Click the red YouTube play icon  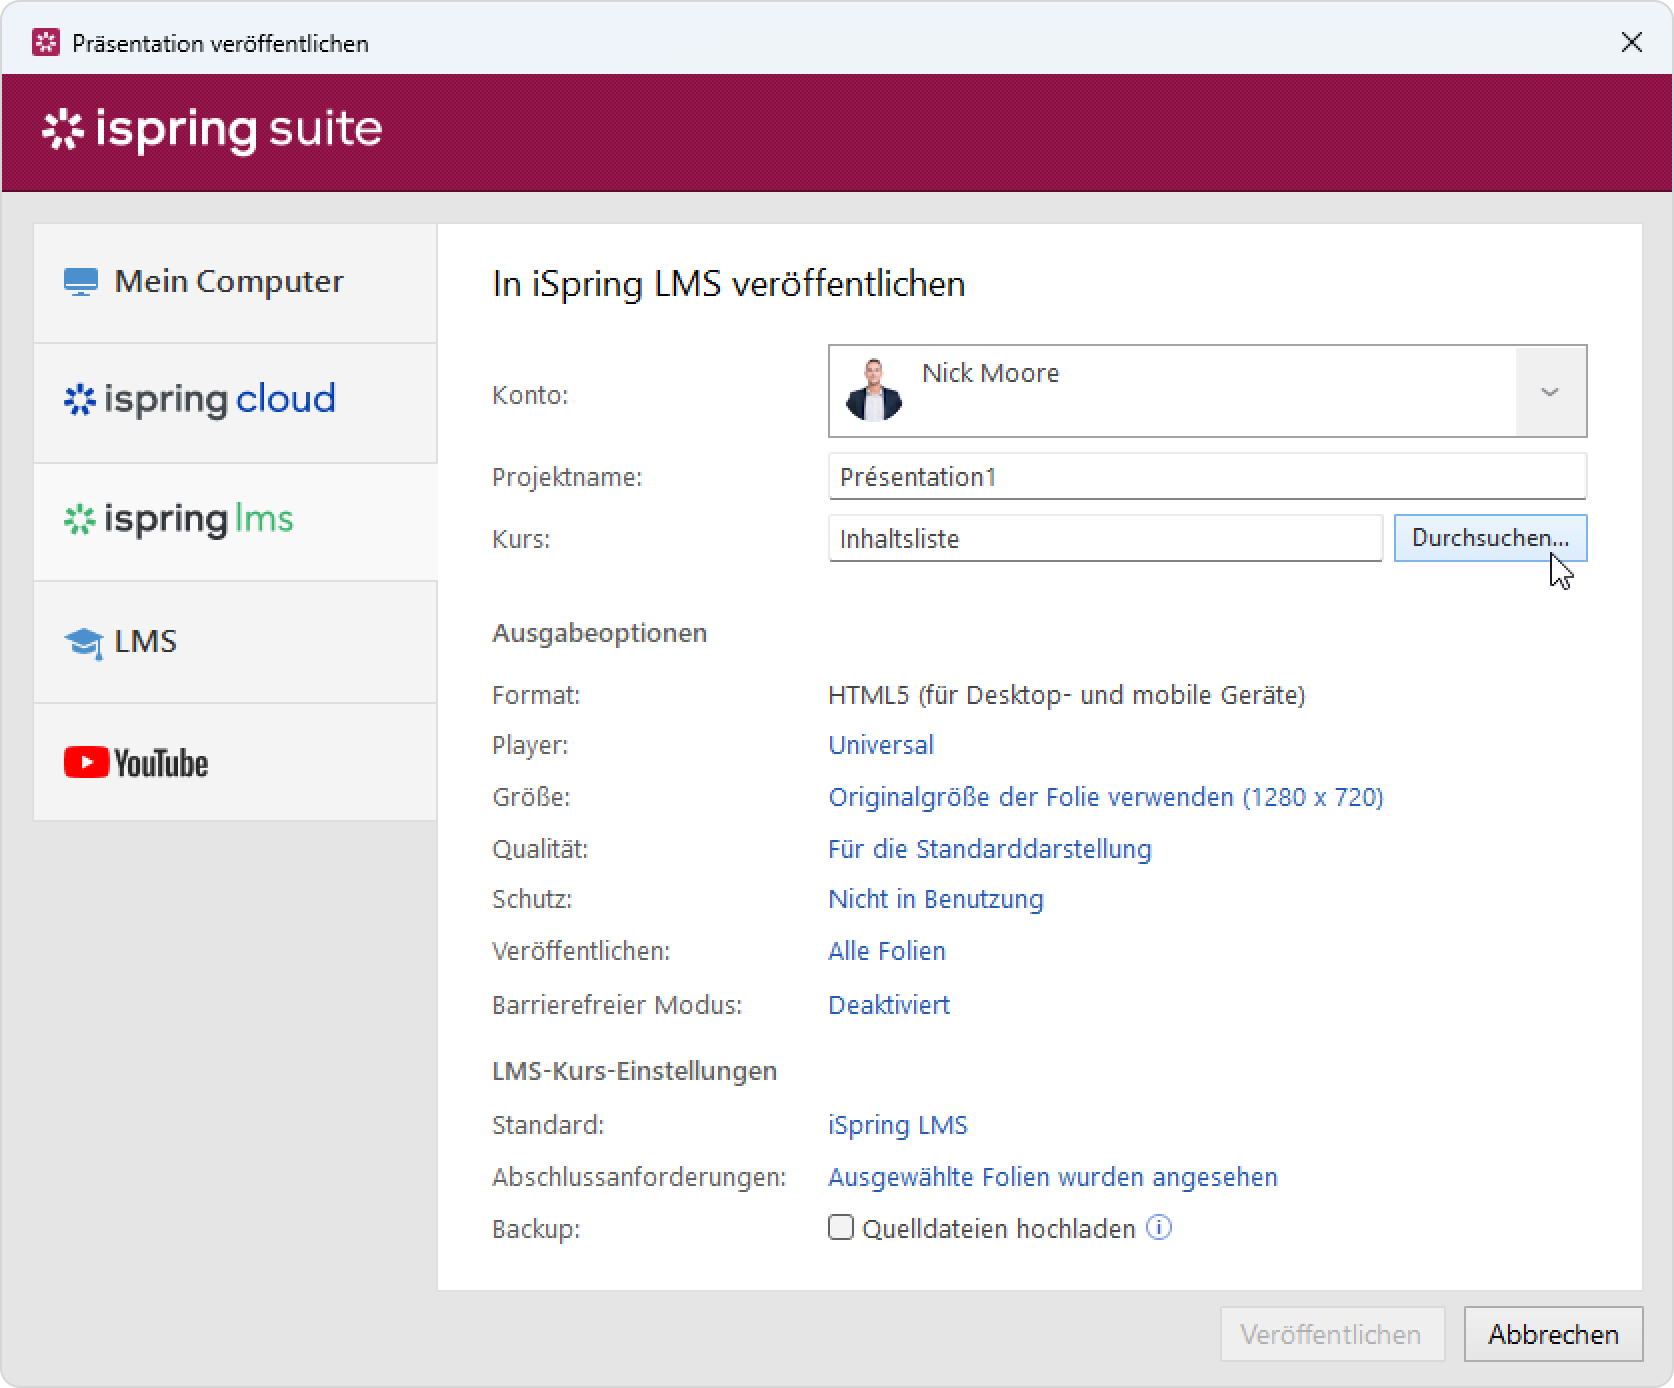pos(87,763)
